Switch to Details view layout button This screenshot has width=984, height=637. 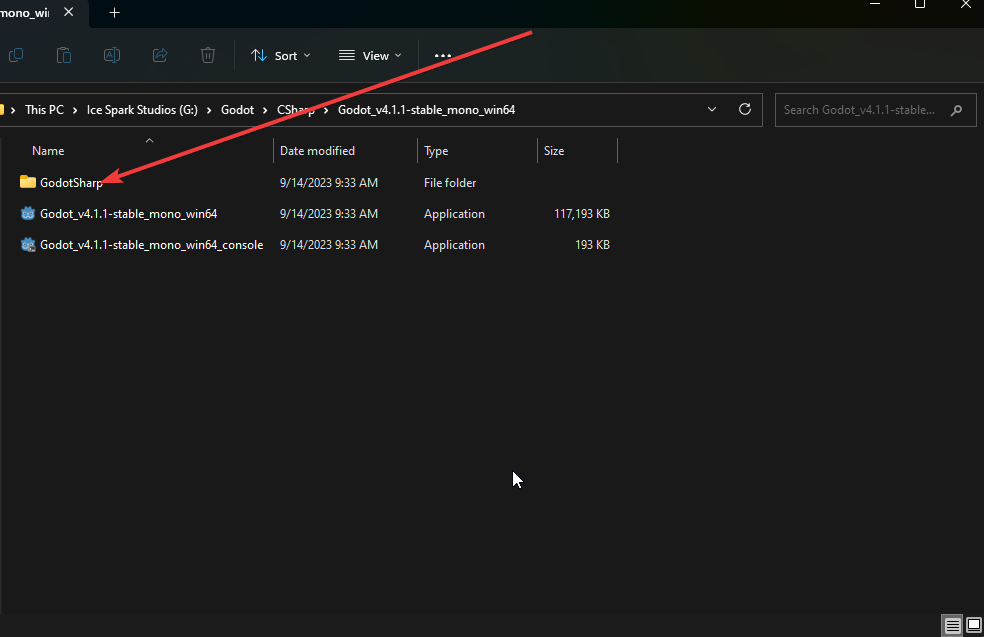point(953,625)
